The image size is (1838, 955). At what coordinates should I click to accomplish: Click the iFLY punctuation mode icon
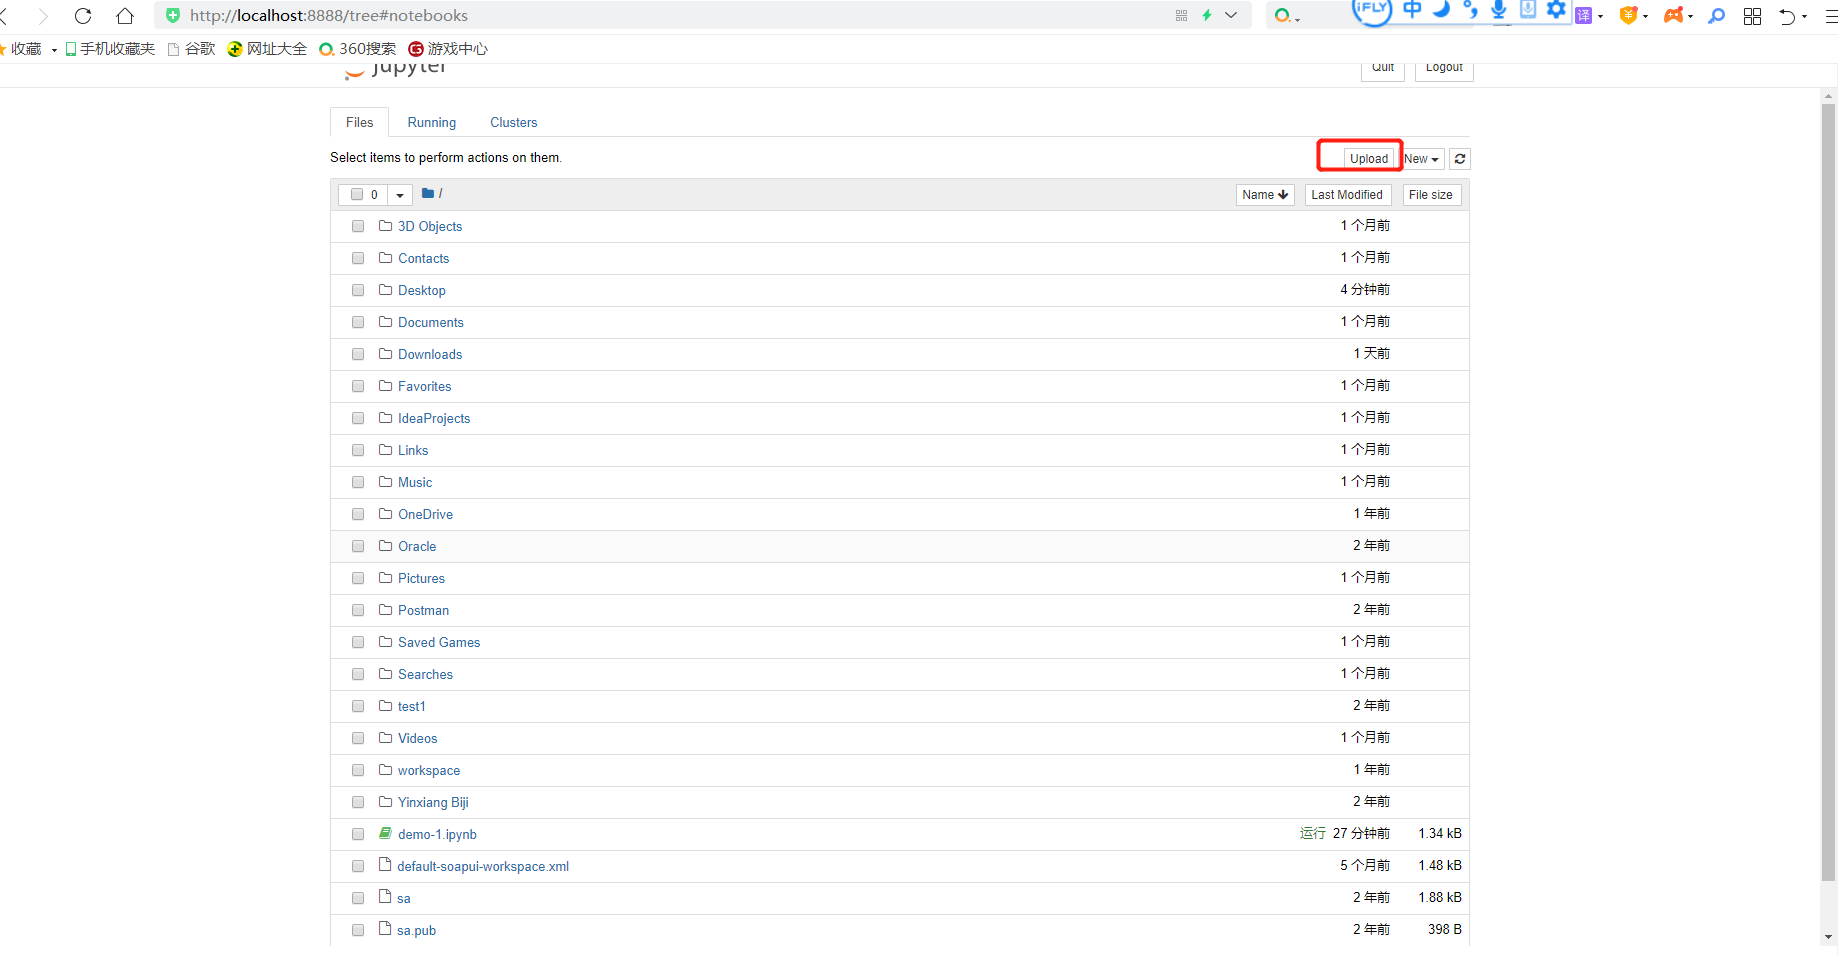(x=1470, y=9)
